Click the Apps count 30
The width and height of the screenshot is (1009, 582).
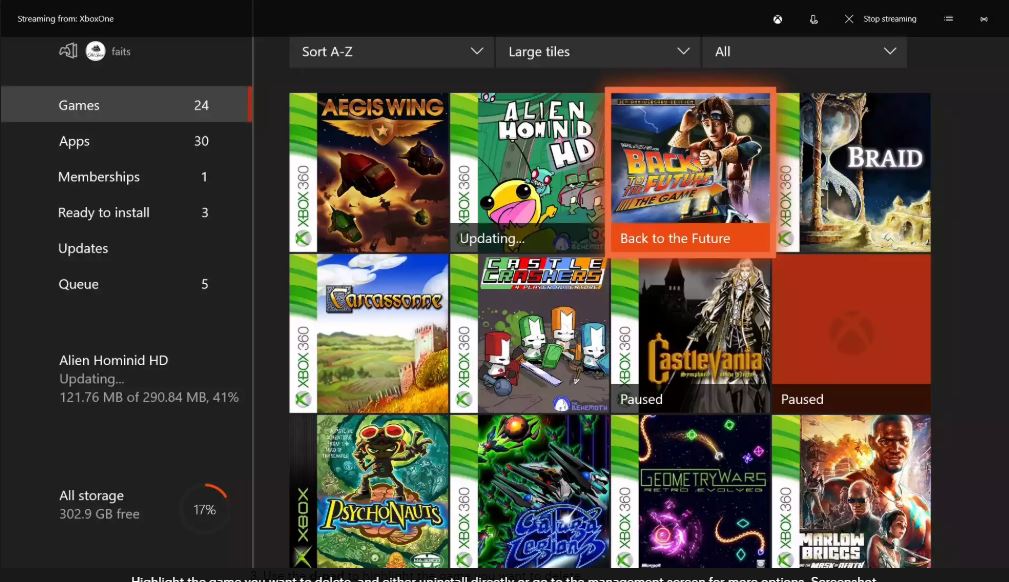tap(201, 141)
